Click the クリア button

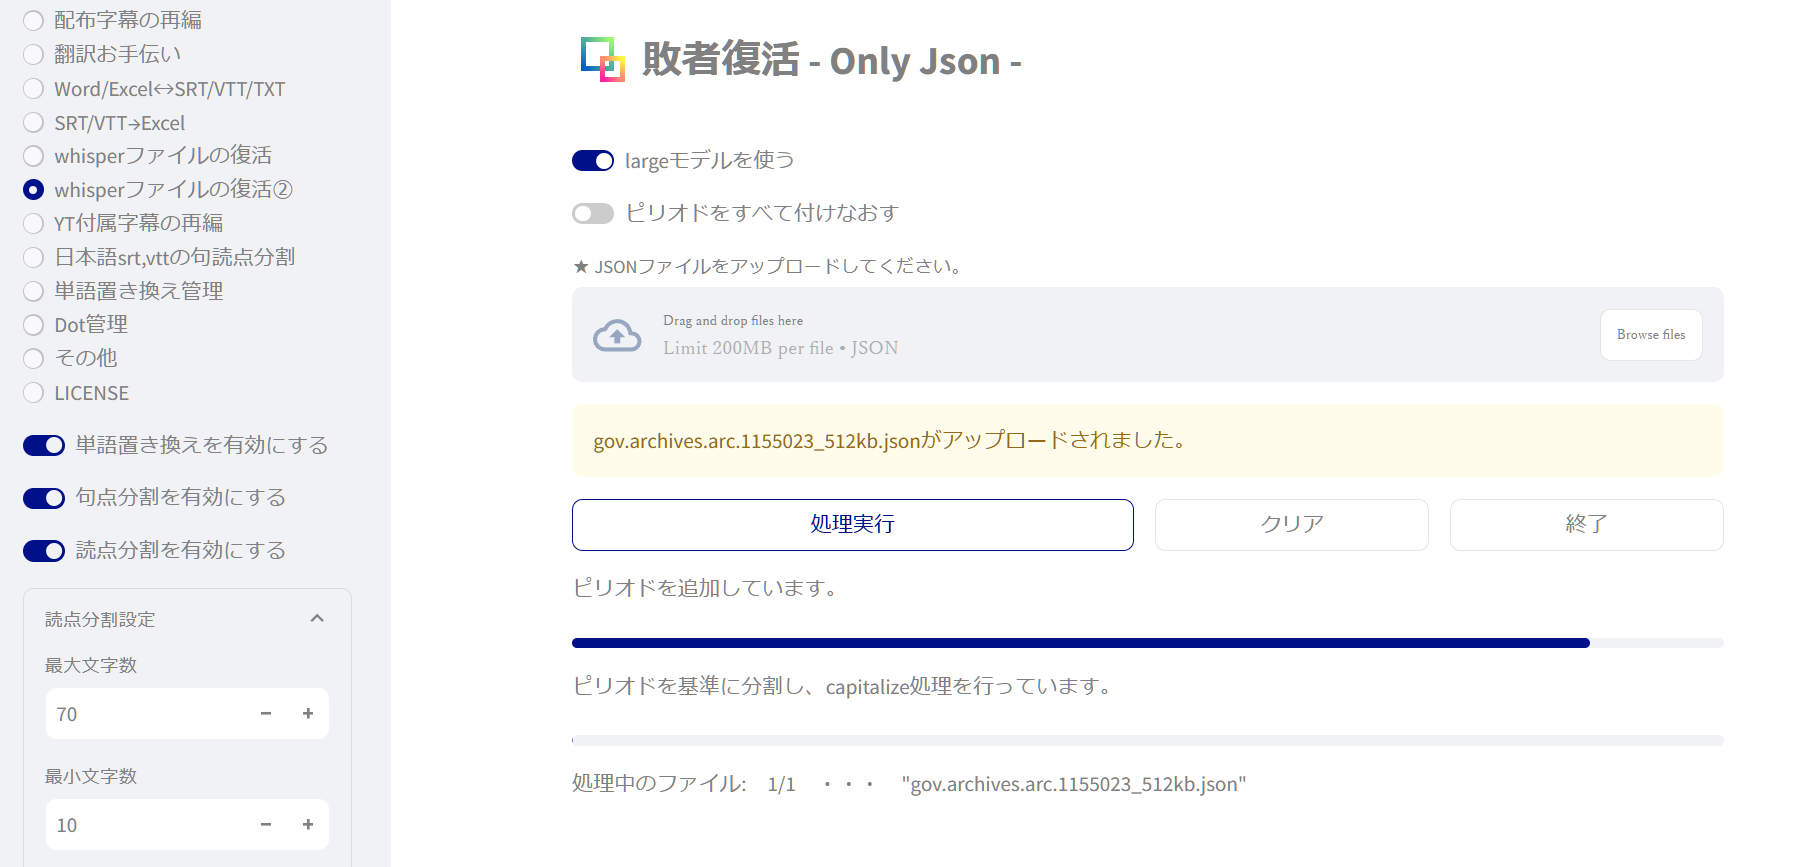tap(1291, 525)
